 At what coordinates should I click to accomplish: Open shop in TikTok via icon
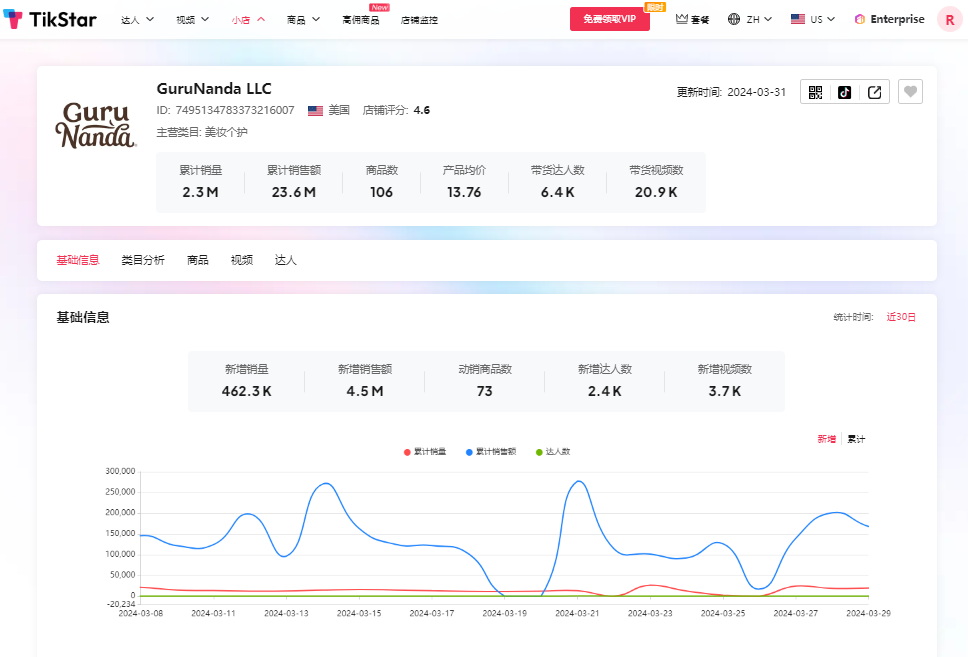click(845, 92)
